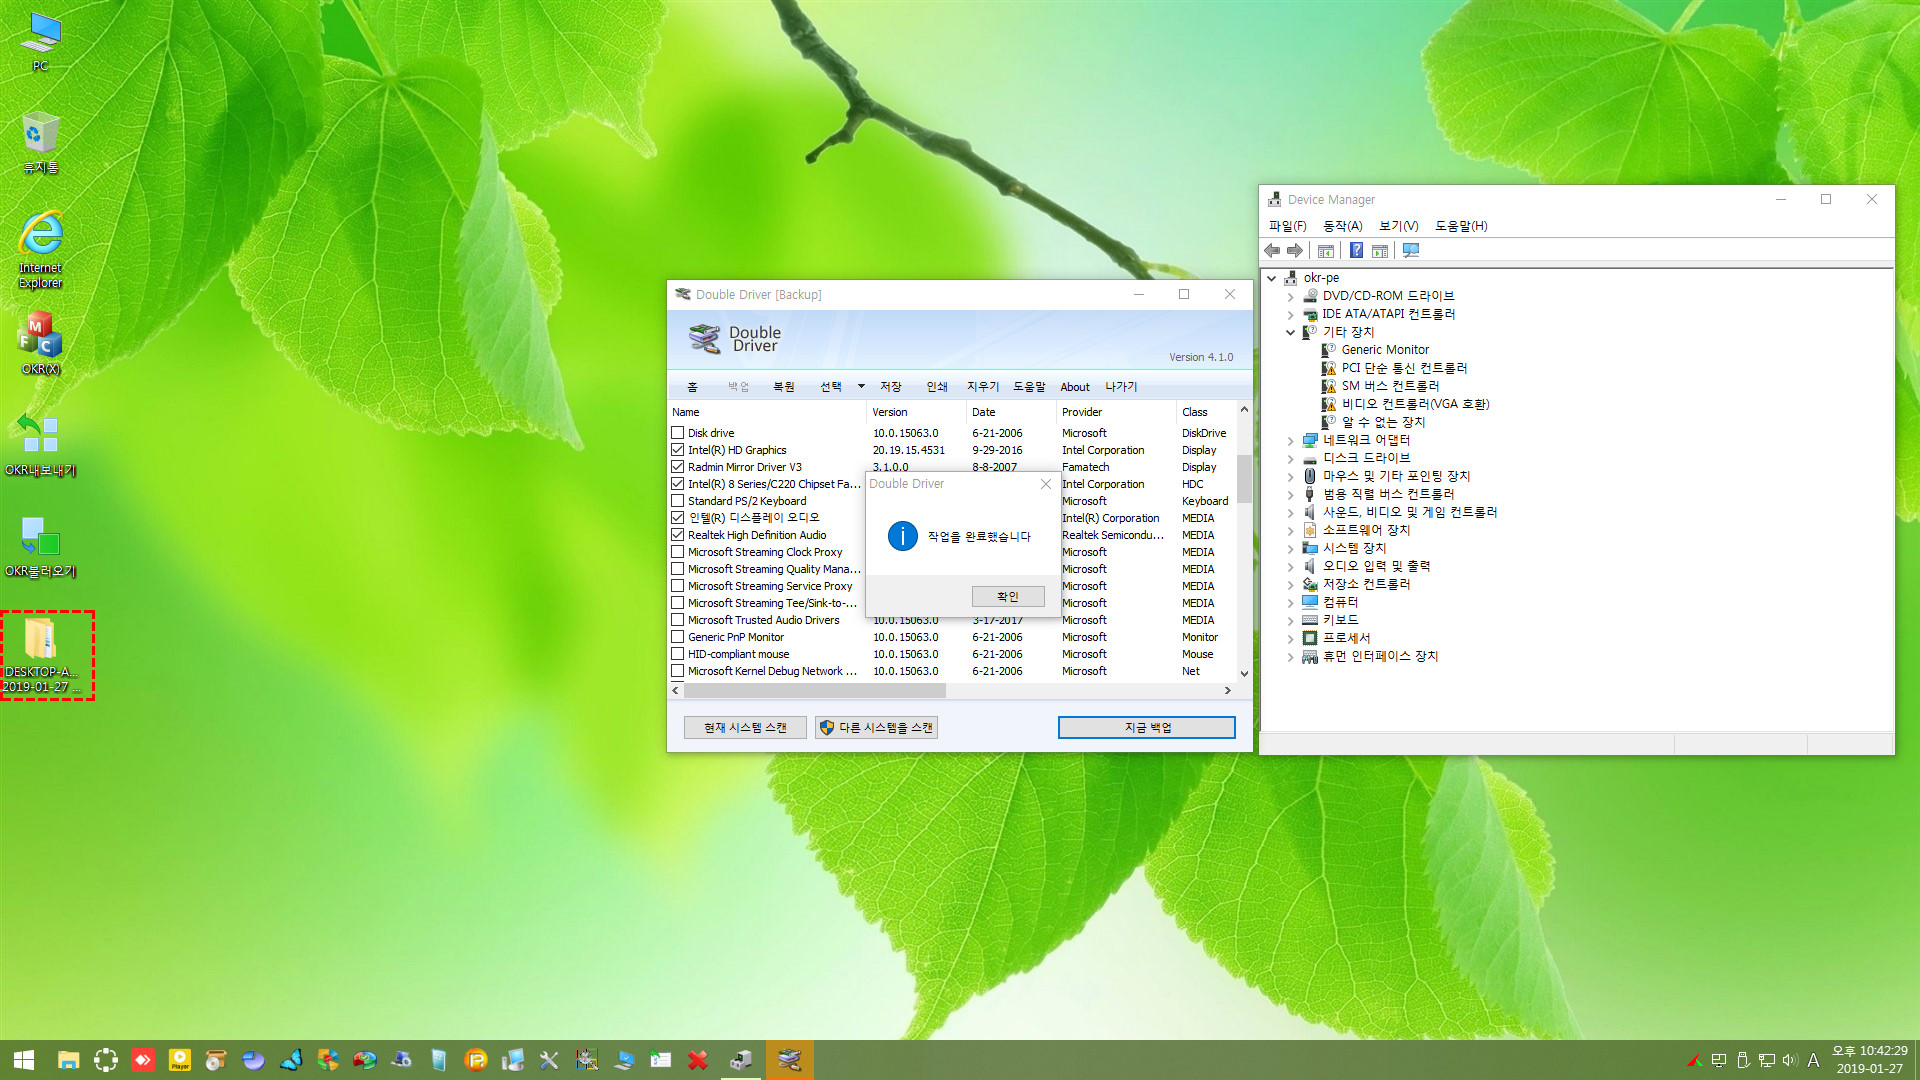The height and width of the screenshot is (1080, 1920).
Task: Open the 동작(A) menu in Device Manager
Action: [x=1342, y=226]
